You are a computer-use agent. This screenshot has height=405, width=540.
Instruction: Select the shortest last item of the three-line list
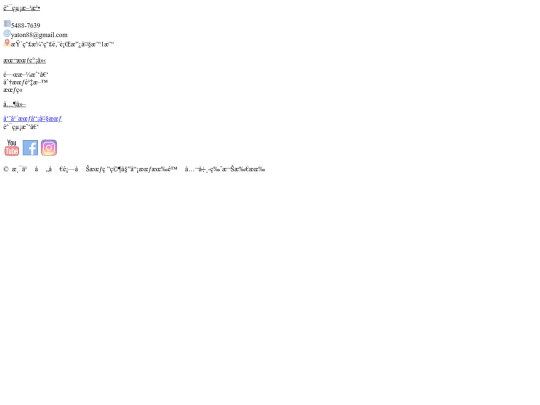[13, 90]
